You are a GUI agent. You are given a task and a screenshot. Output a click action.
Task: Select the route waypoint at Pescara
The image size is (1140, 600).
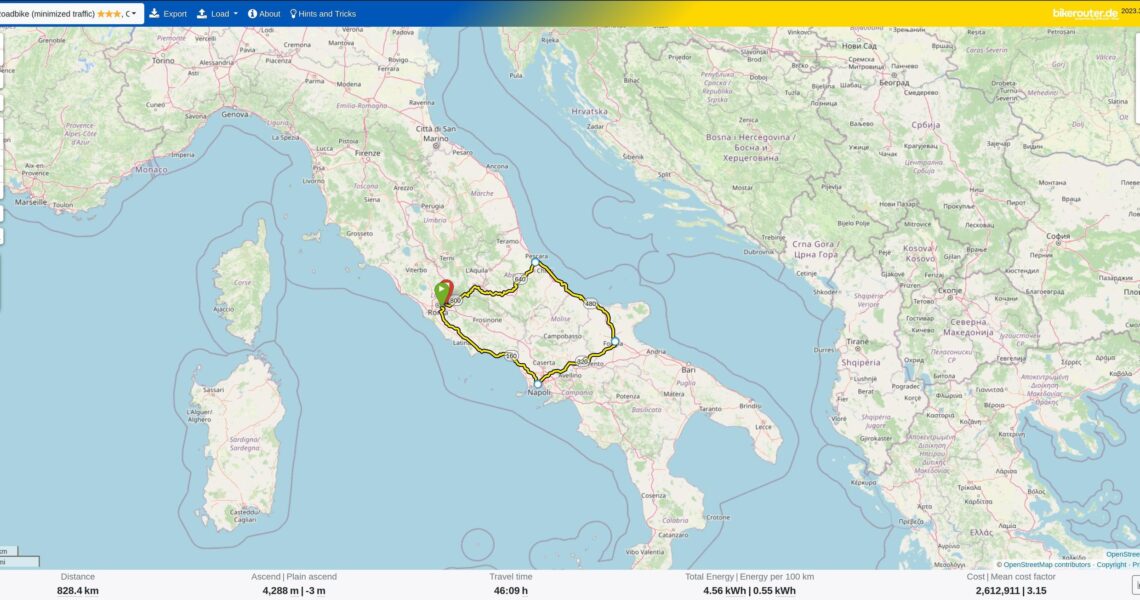(x=534, y=262)
